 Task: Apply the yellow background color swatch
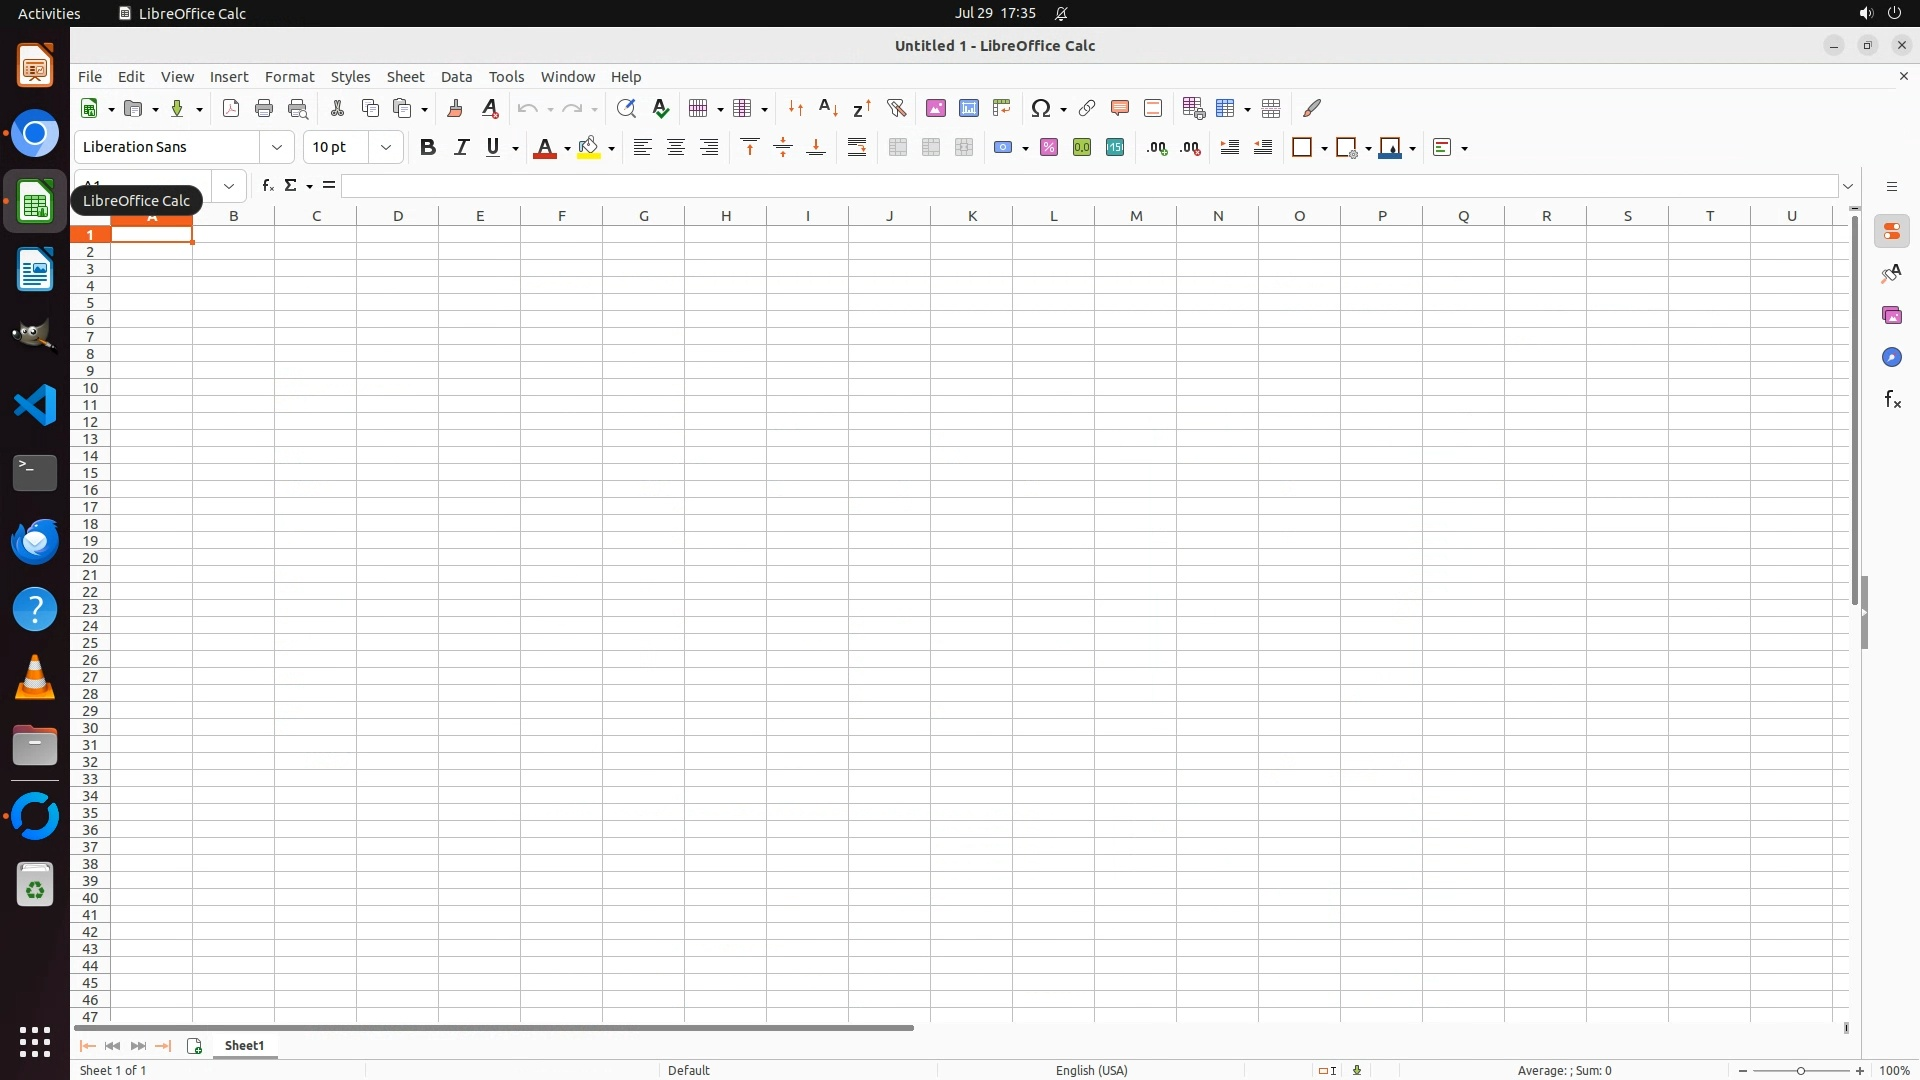tap(589, 148)
